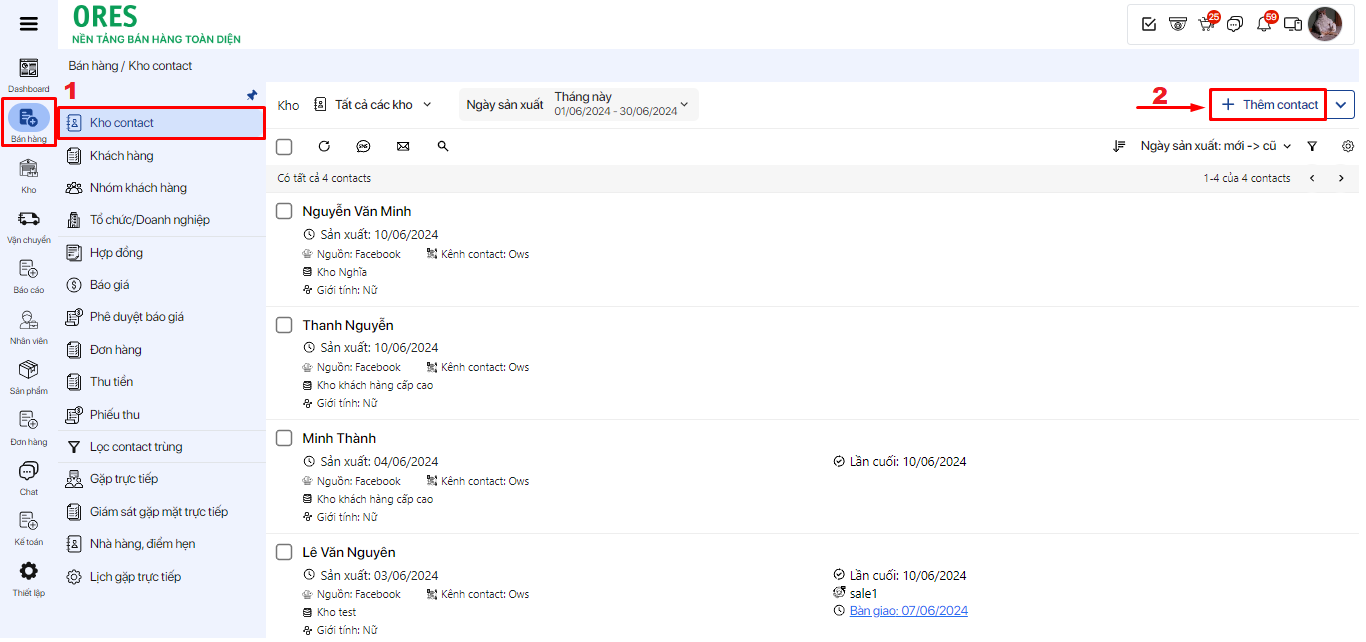The image size is (1366, 642).
Task: Open the Bàn giao: 07/06/2024 link
Action: pyautogui.click(x=908, y=611)
